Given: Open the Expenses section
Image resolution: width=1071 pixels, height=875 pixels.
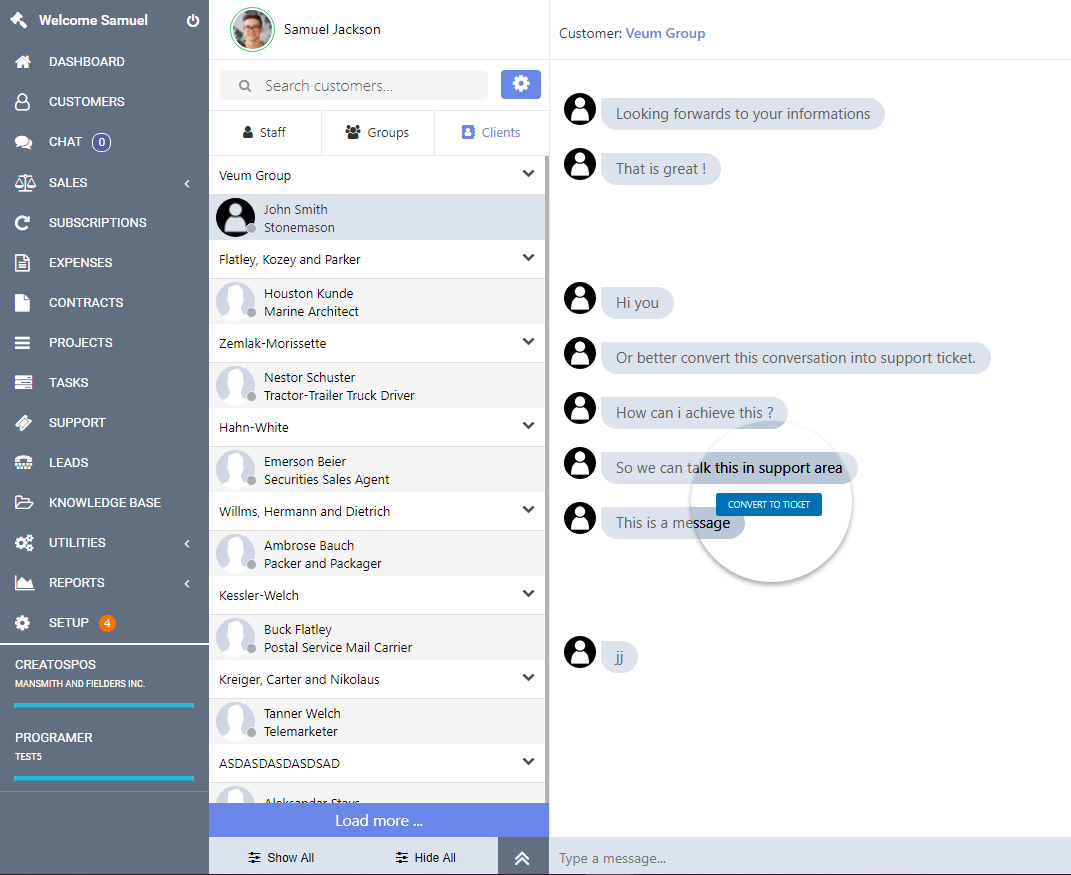Looking at the screenshot, I should (80, 262).
